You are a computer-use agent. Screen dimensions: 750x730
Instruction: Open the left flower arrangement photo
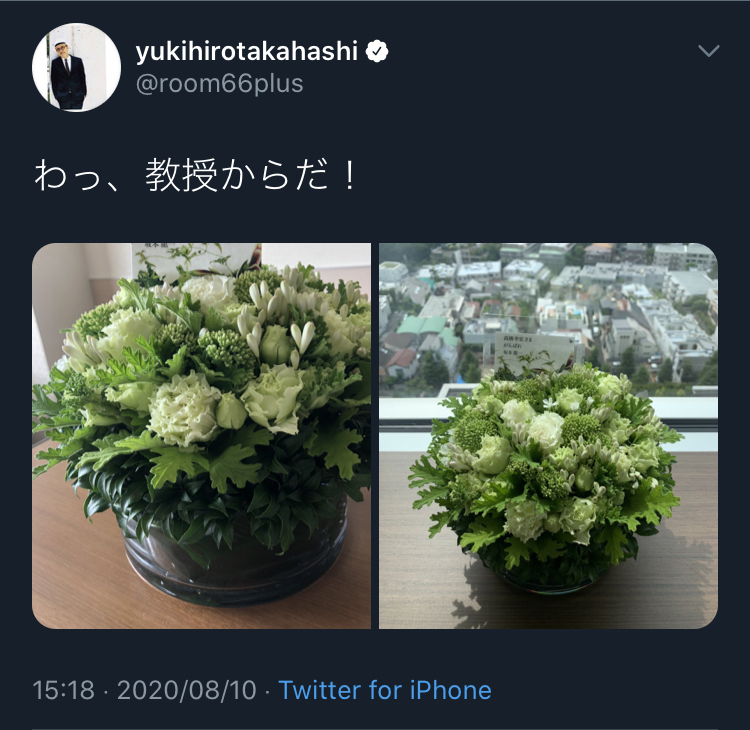(201, 436)
